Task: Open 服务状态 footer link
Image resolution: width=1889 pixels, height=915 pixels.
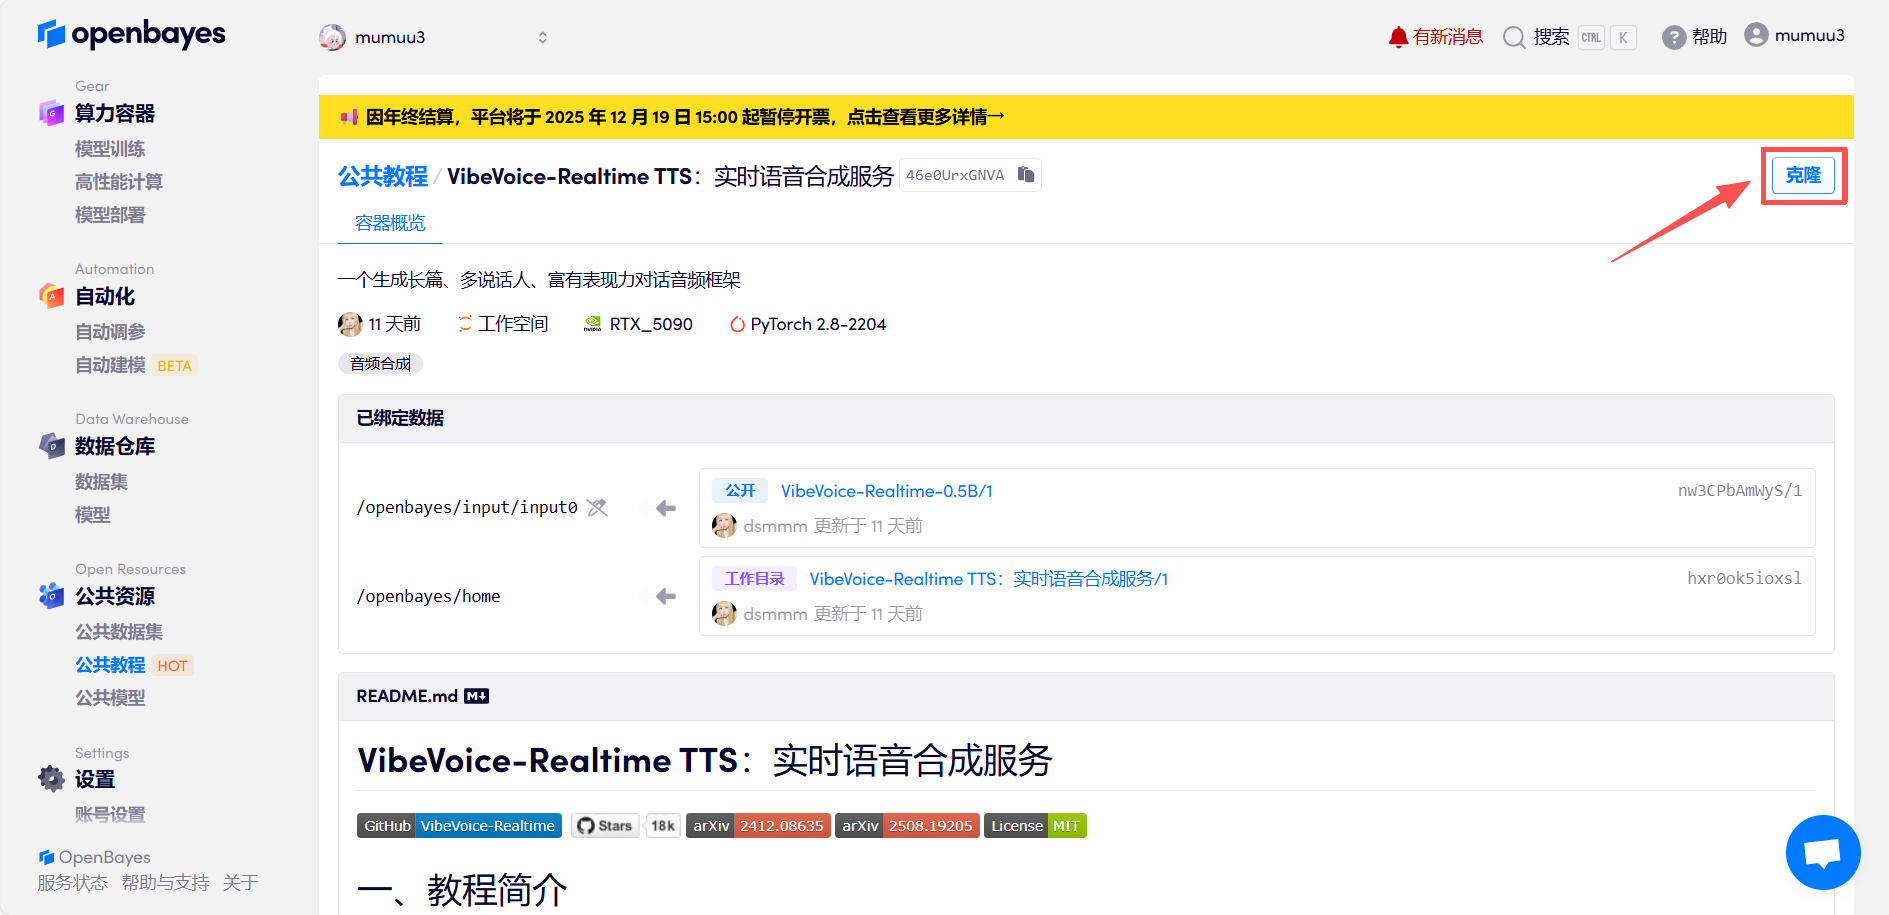Action: tap(73, 883)
